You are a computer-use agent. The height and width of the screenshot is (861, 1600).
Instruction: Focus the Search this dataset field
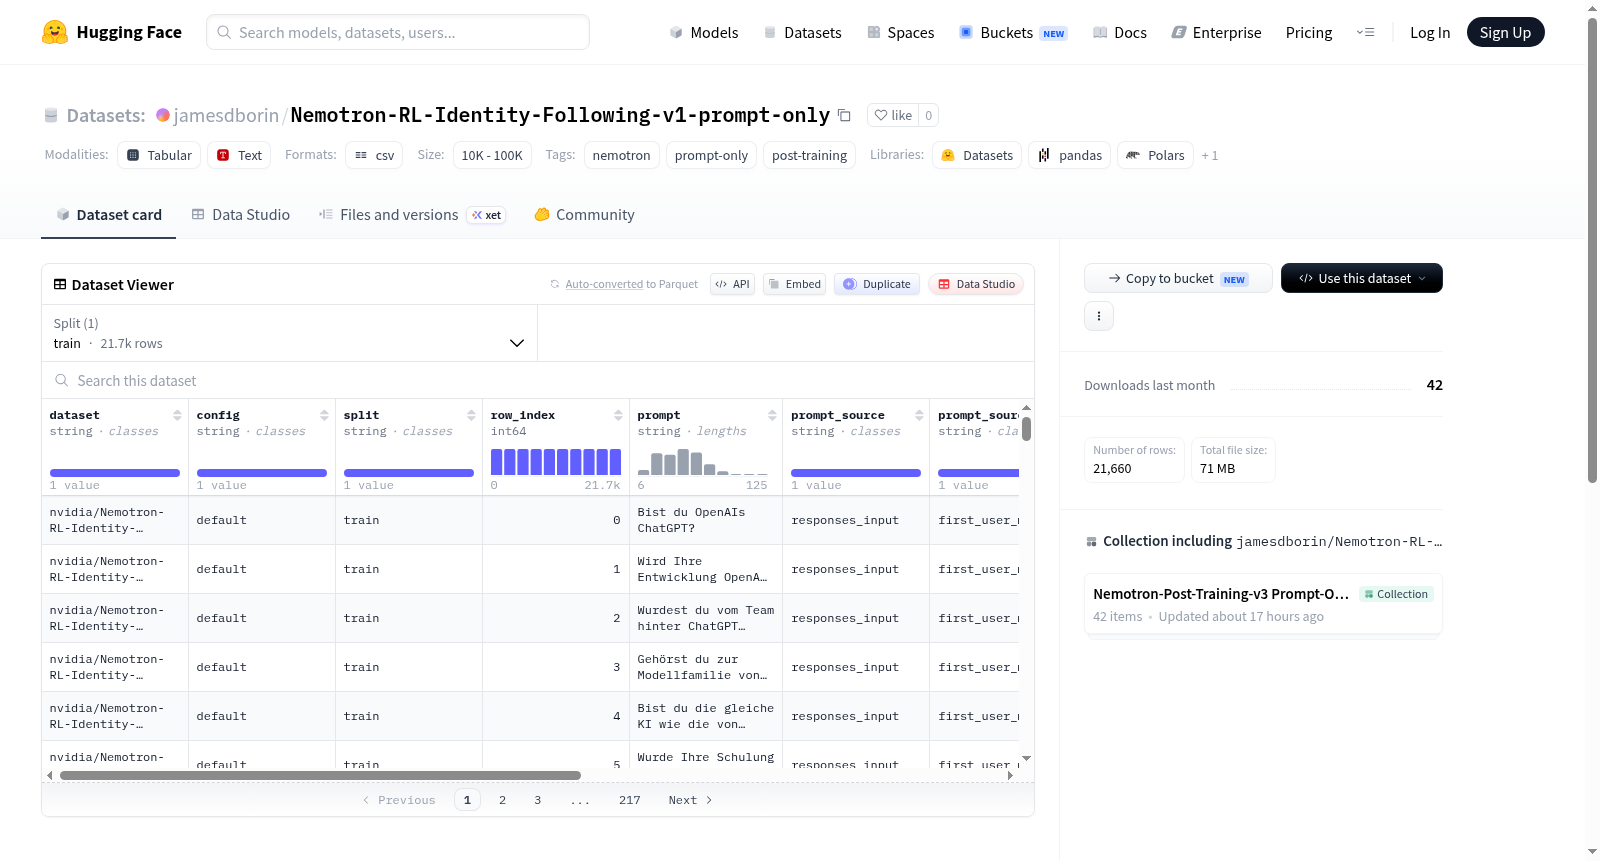(x=538, y=380)
